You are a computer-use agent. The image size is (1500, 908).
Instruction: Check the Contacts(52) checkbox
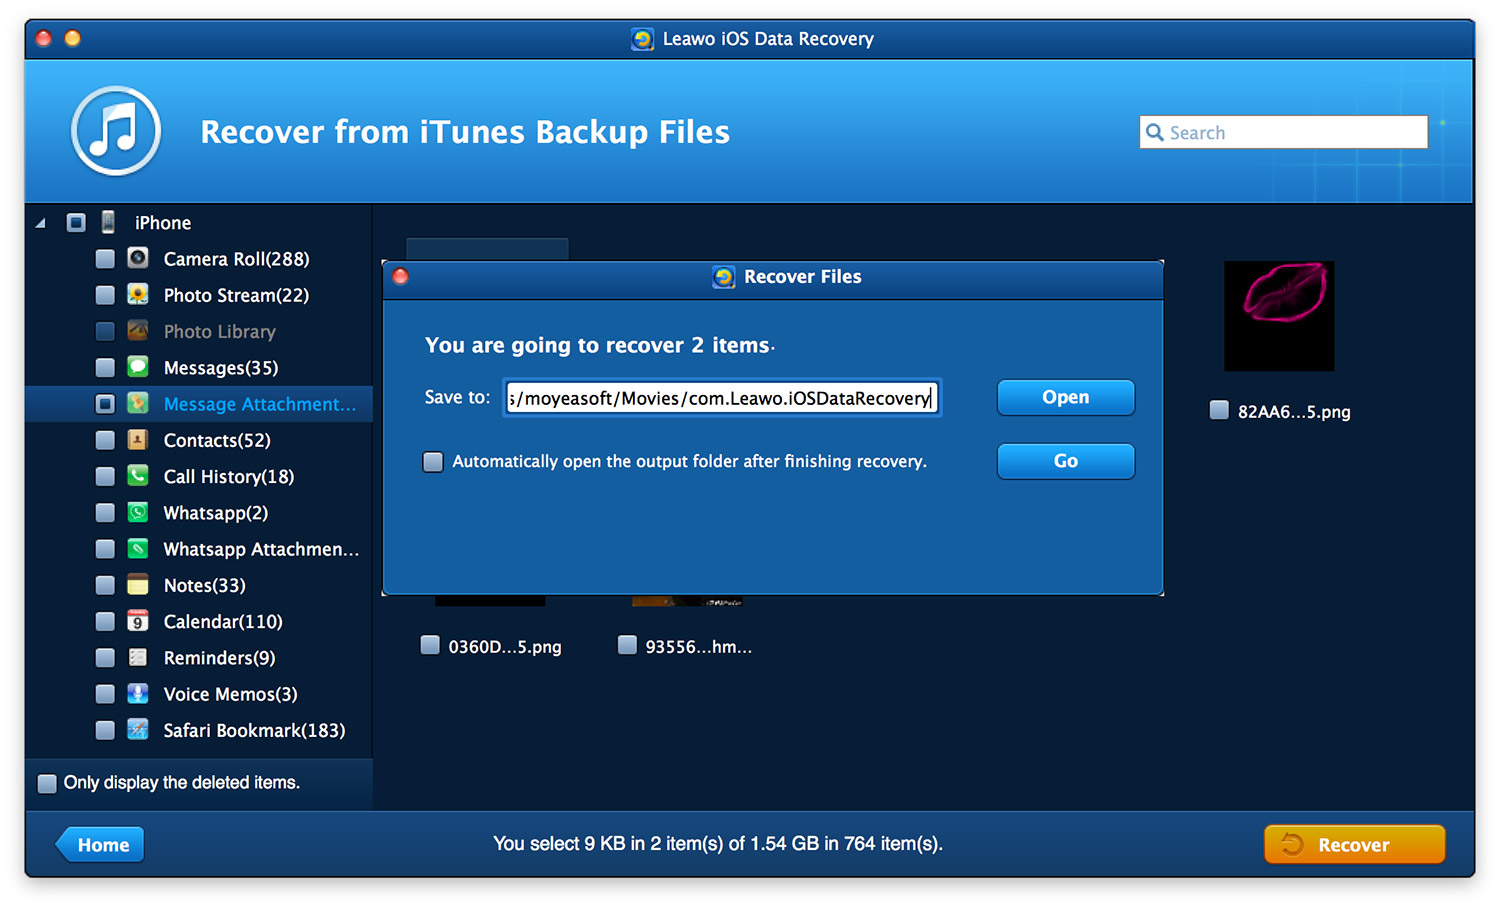(x=105, y=439)
